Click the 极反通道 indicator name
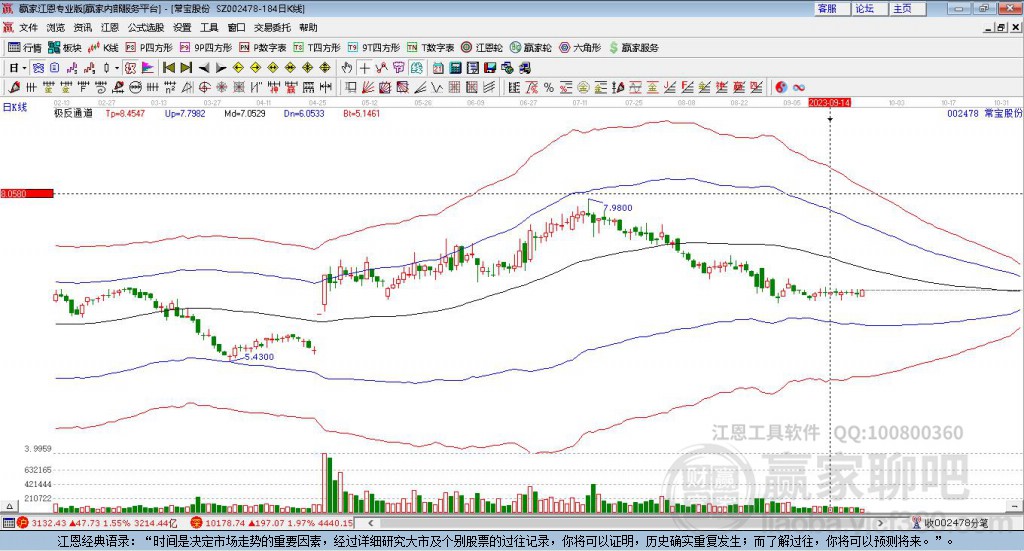Screen dimensions: 1024x551 (x=73, y=113)
